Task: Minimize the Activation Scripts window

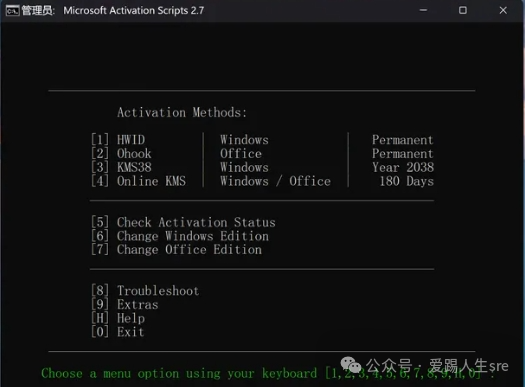Action: (423, 10)
